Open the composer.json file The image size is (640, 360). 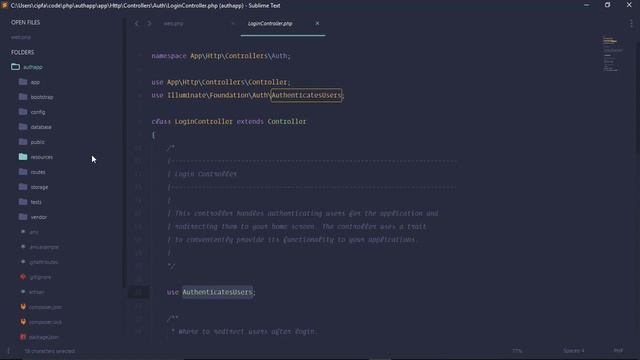(x=45, y=307)
